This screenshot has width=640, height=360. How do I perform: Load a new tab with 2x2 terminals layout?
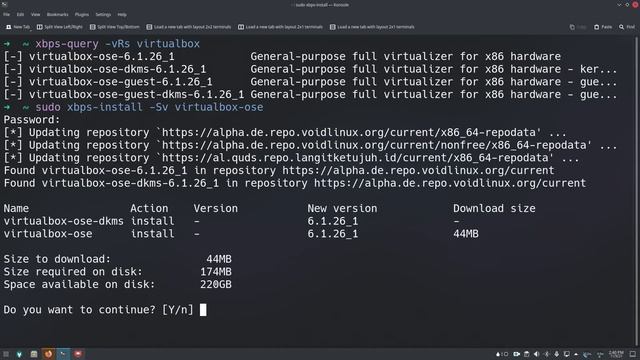click(189, 27)
